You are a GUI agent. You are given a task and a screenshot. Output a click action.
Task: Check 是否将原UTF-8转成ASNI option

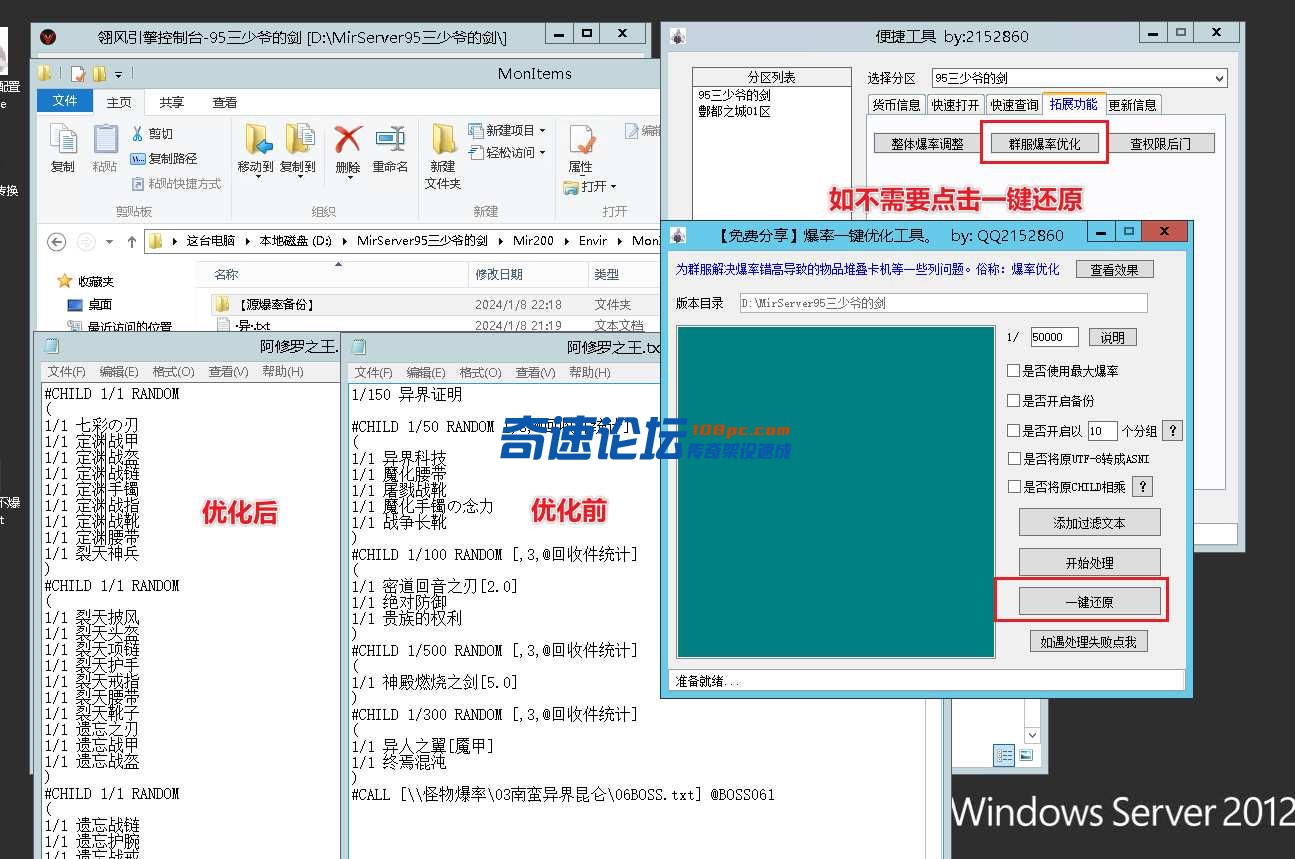[x=1014, y=459]
